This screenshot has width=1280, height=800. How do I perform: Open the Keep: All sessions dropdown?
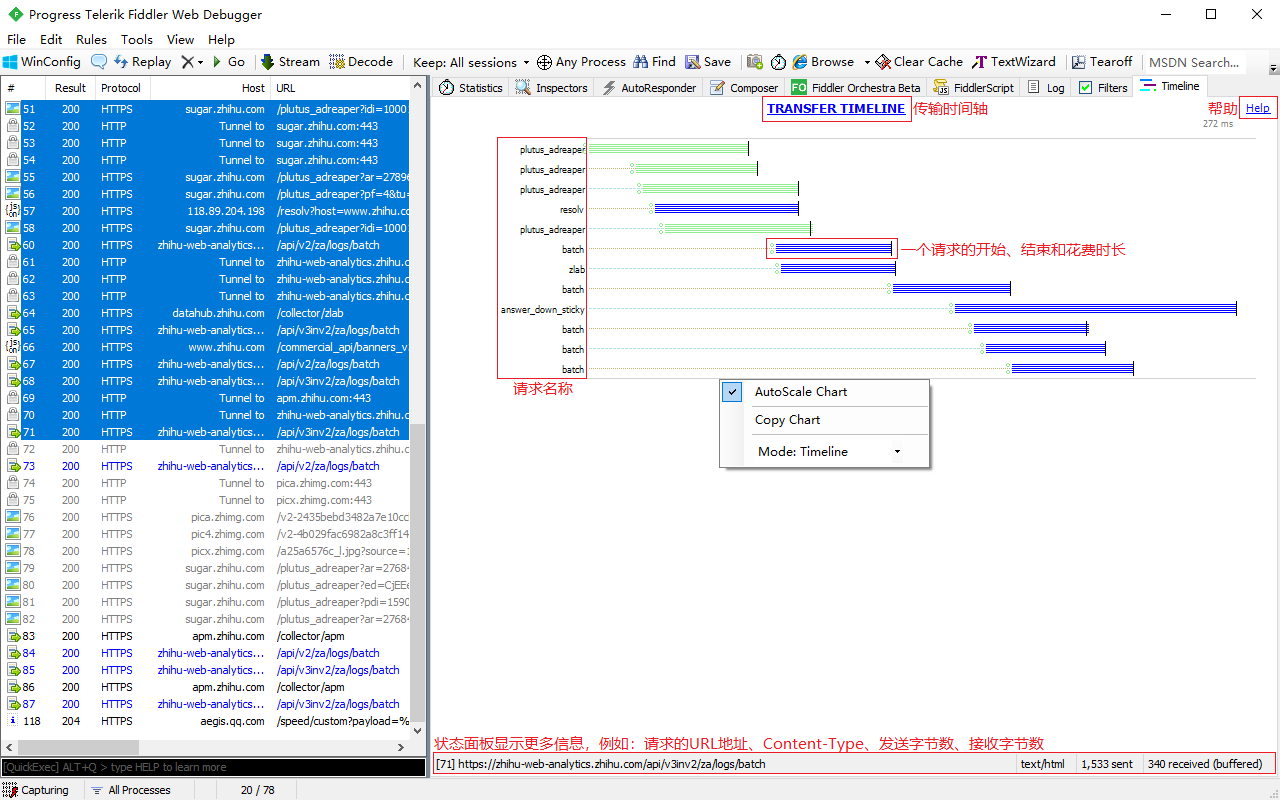point(470,62)
